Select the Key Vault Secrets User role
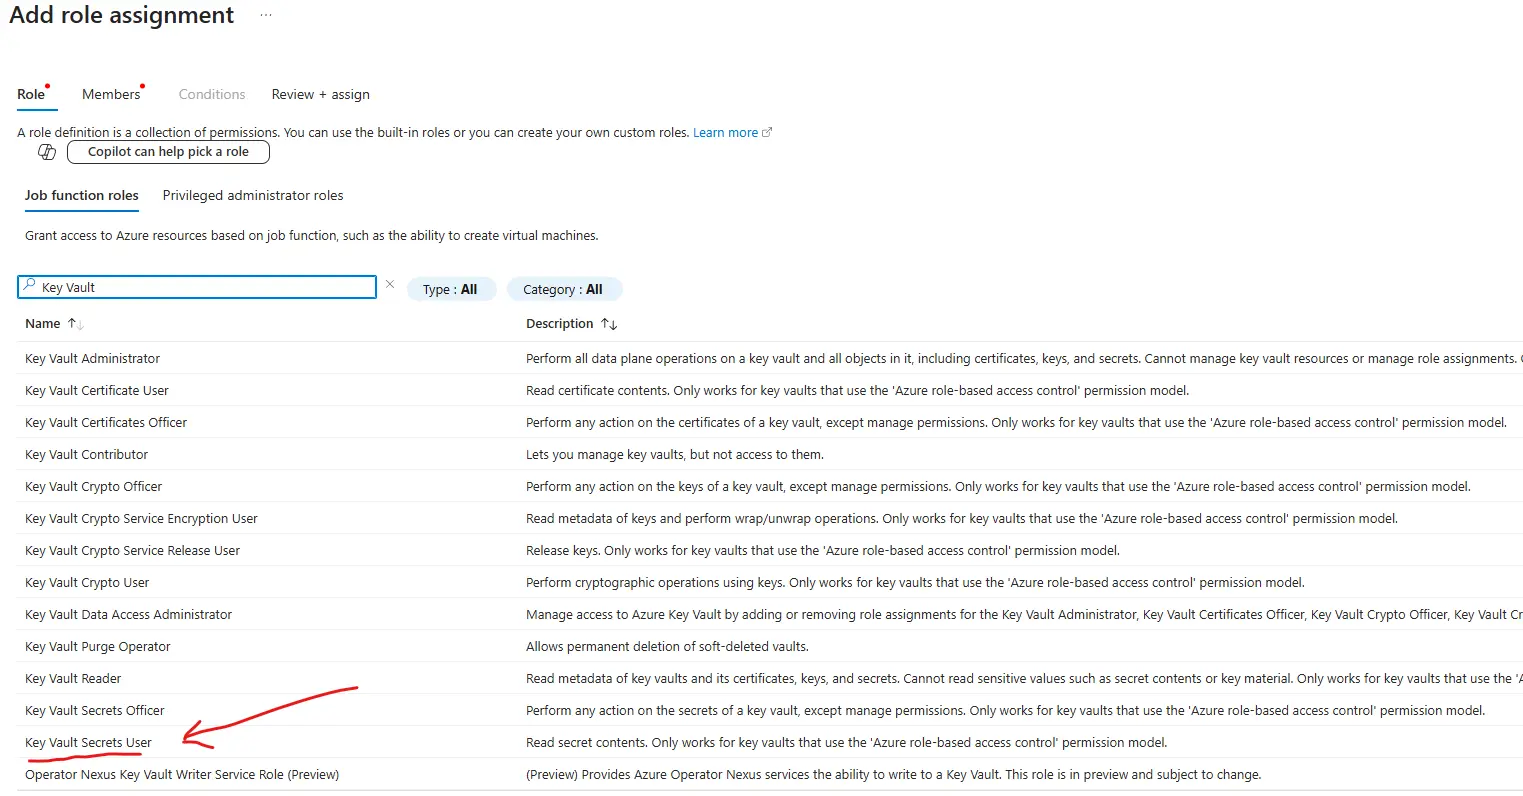The image size is (1523, 796). tap(88, 742)
